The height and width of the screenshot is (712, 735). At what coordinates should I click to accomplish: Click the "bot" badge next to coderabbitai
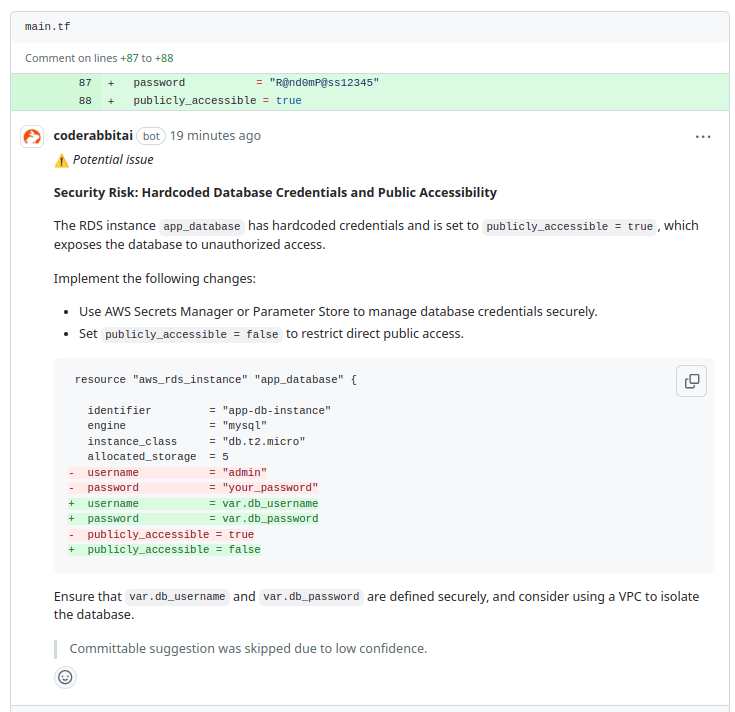[151, 136]
